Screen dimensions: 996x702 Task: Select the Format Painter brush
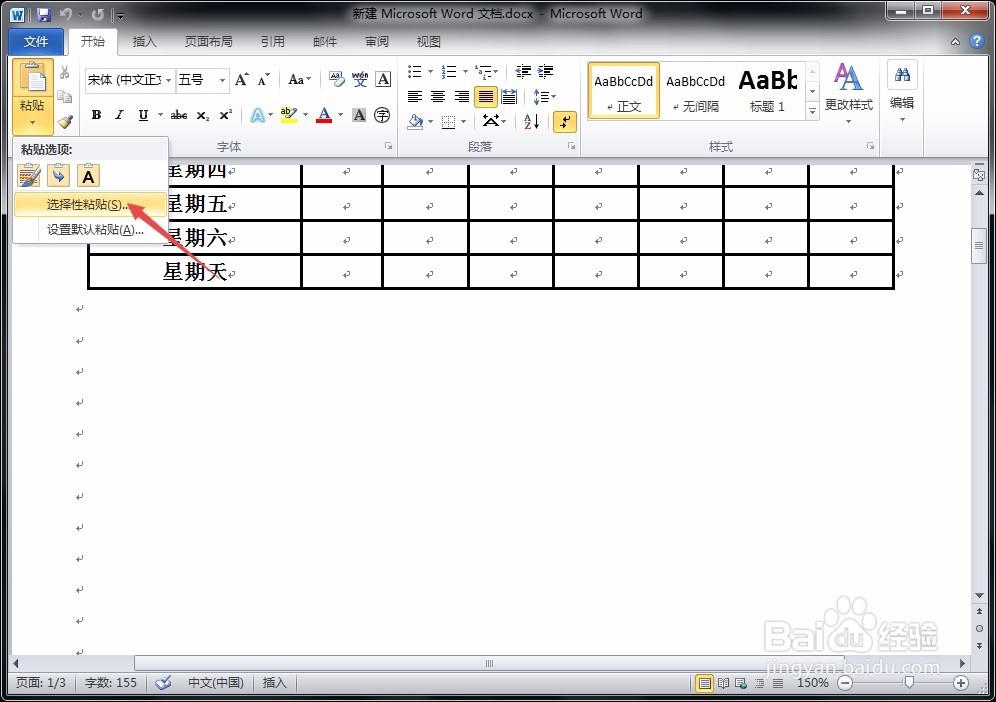click(x=65, y=121)
